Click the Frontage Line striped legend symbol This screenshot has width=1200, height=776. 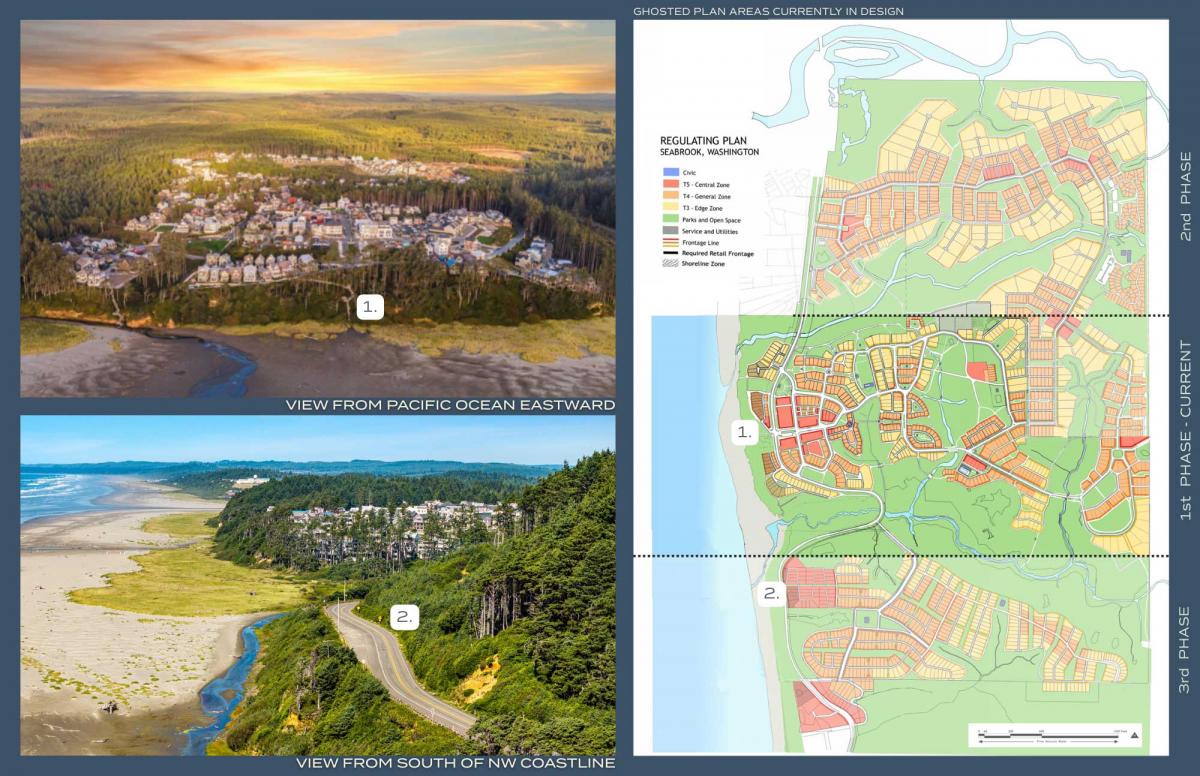point(669,244)
